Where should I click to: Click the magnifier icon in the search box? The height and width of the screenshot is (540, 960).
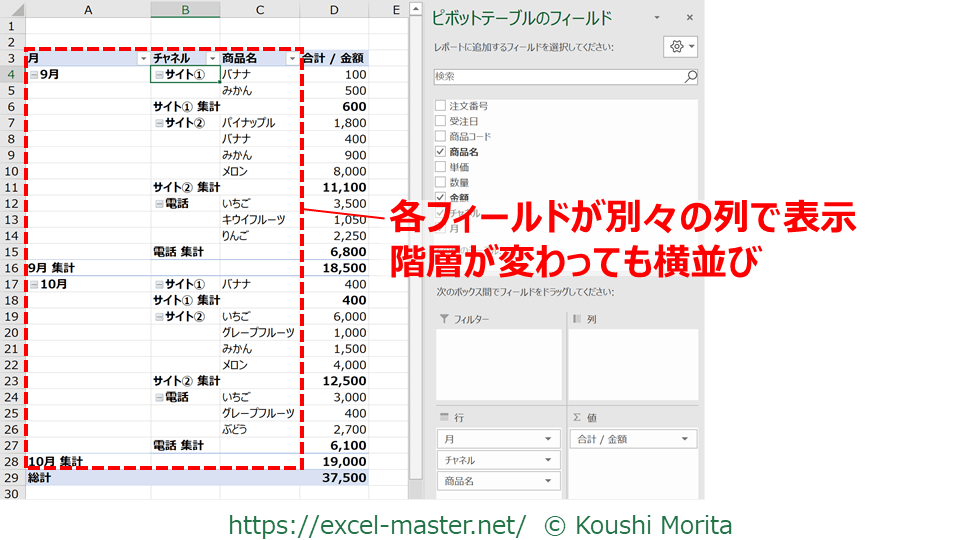click(690, 76)
